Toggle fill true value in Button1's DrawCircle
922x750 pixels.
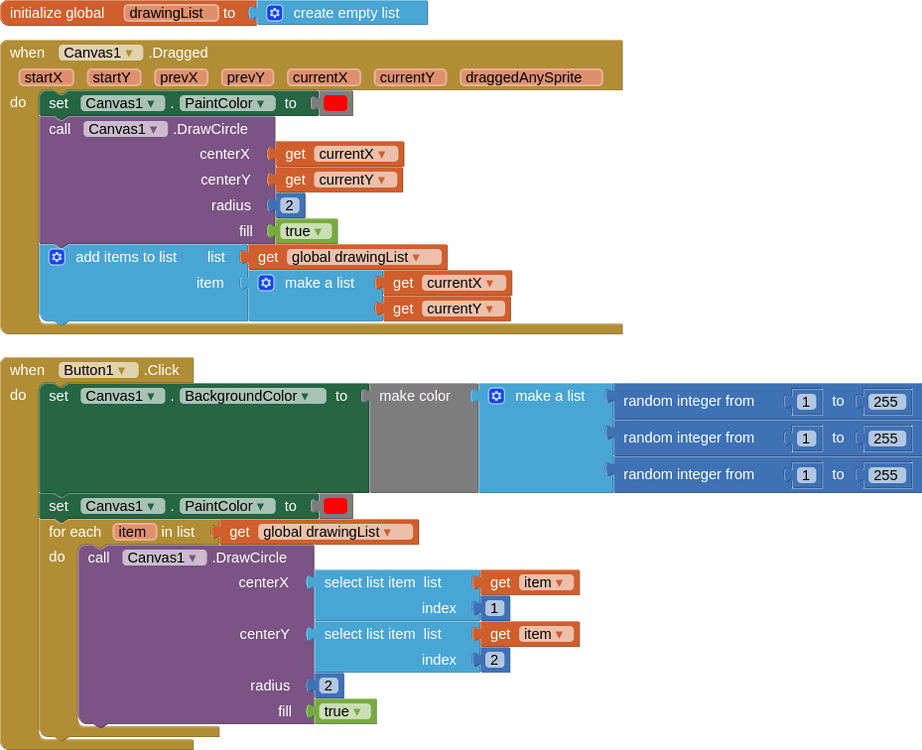(356, 711)
